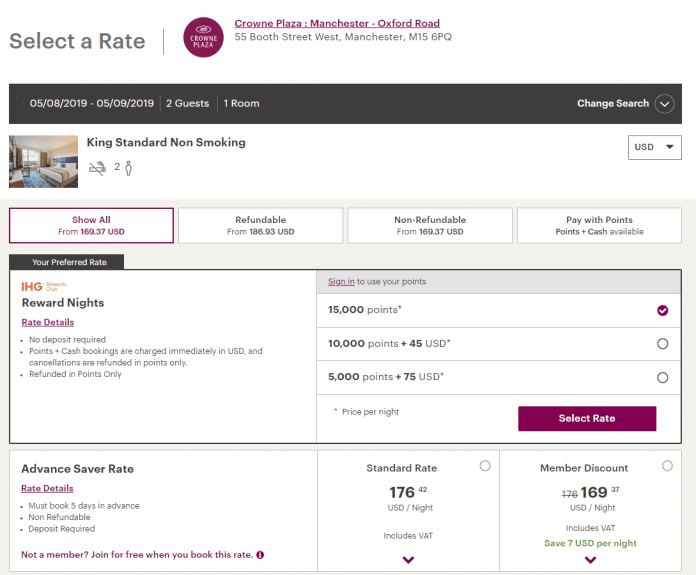Screen dimensions: 696x575
Task: Click the Crowne Plaza logo badge
Action: pyautogui.click(x=203, y=37)
